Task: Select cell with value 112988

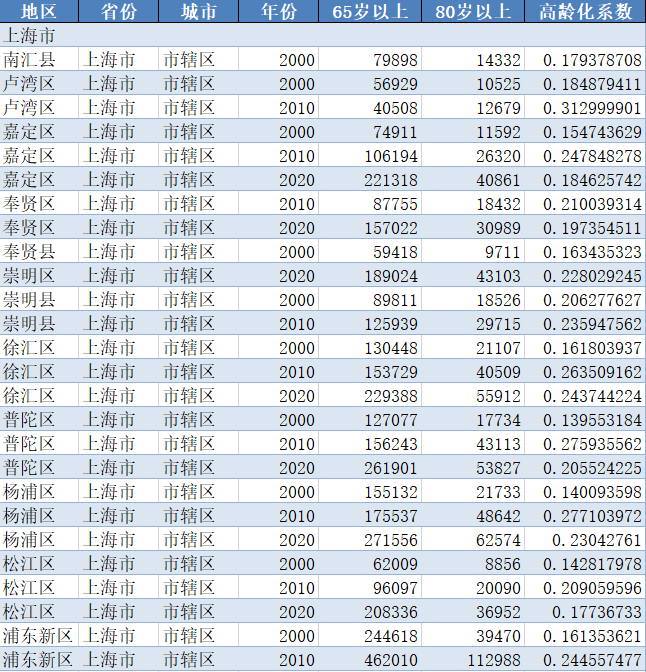Action: click(473, 659)
